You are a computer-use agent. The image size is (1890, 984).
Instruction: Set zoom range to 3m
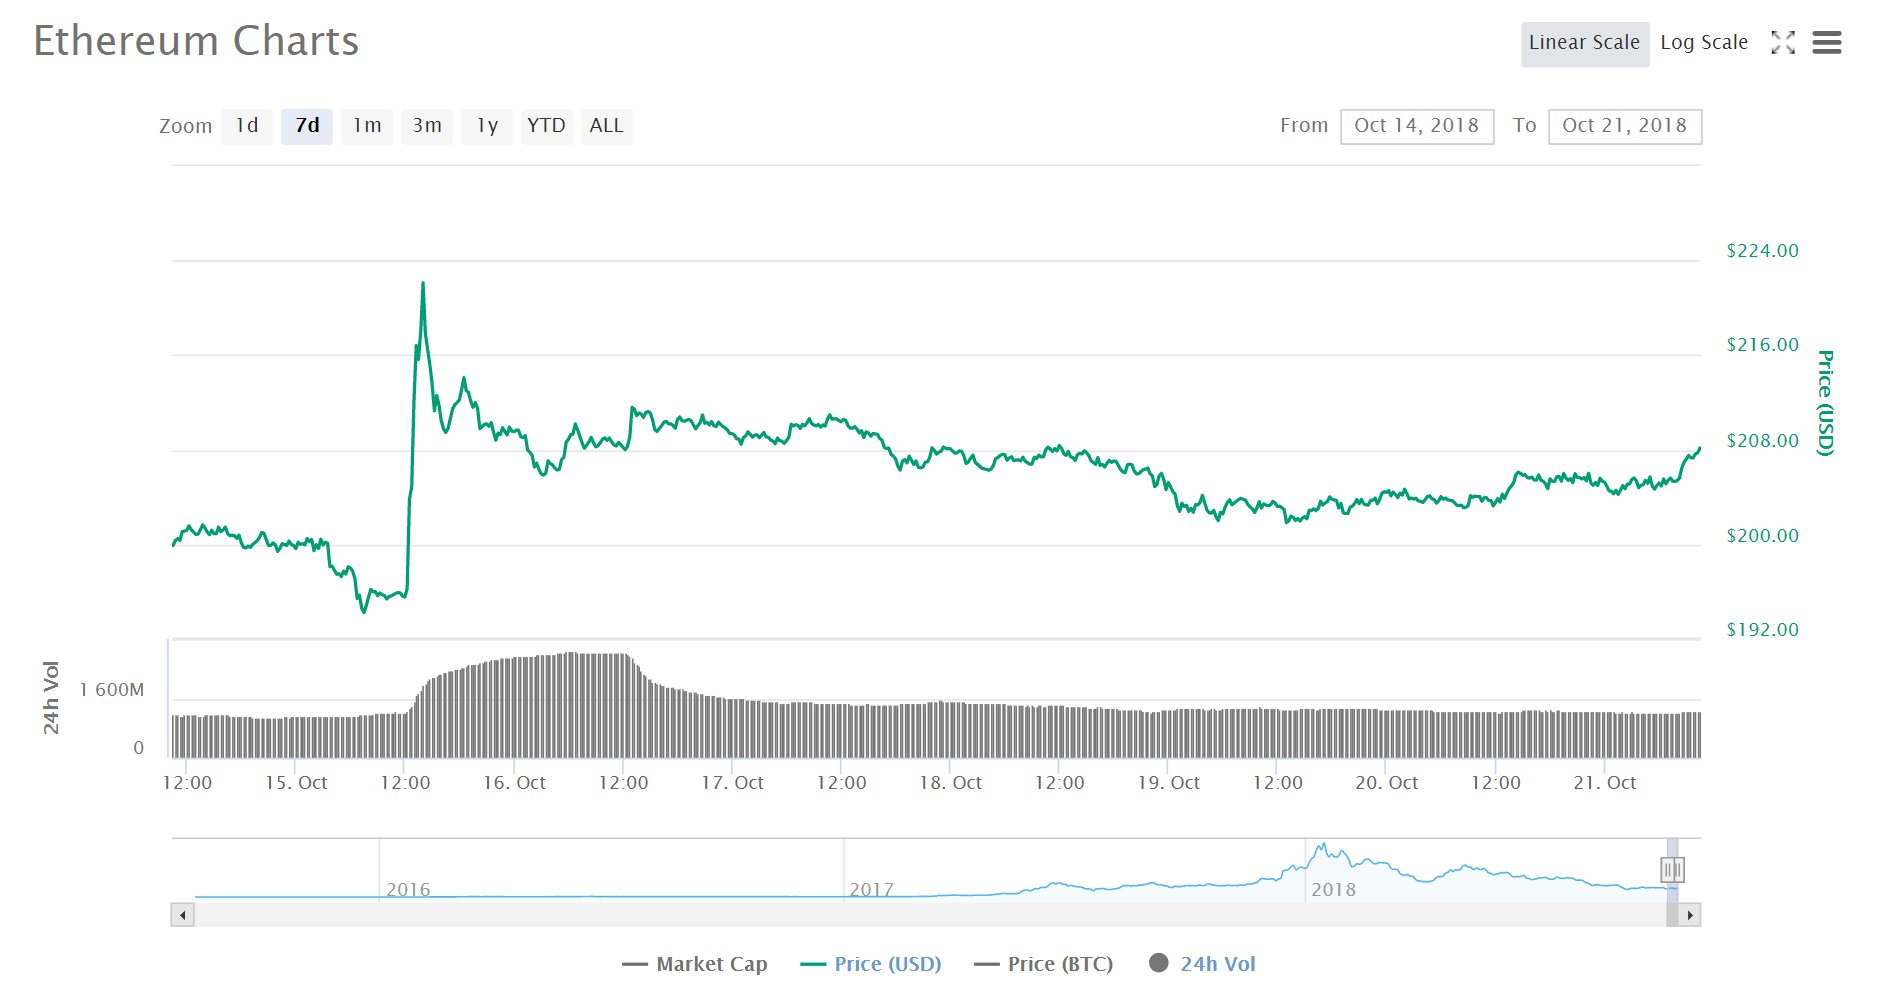click(427, 126)
